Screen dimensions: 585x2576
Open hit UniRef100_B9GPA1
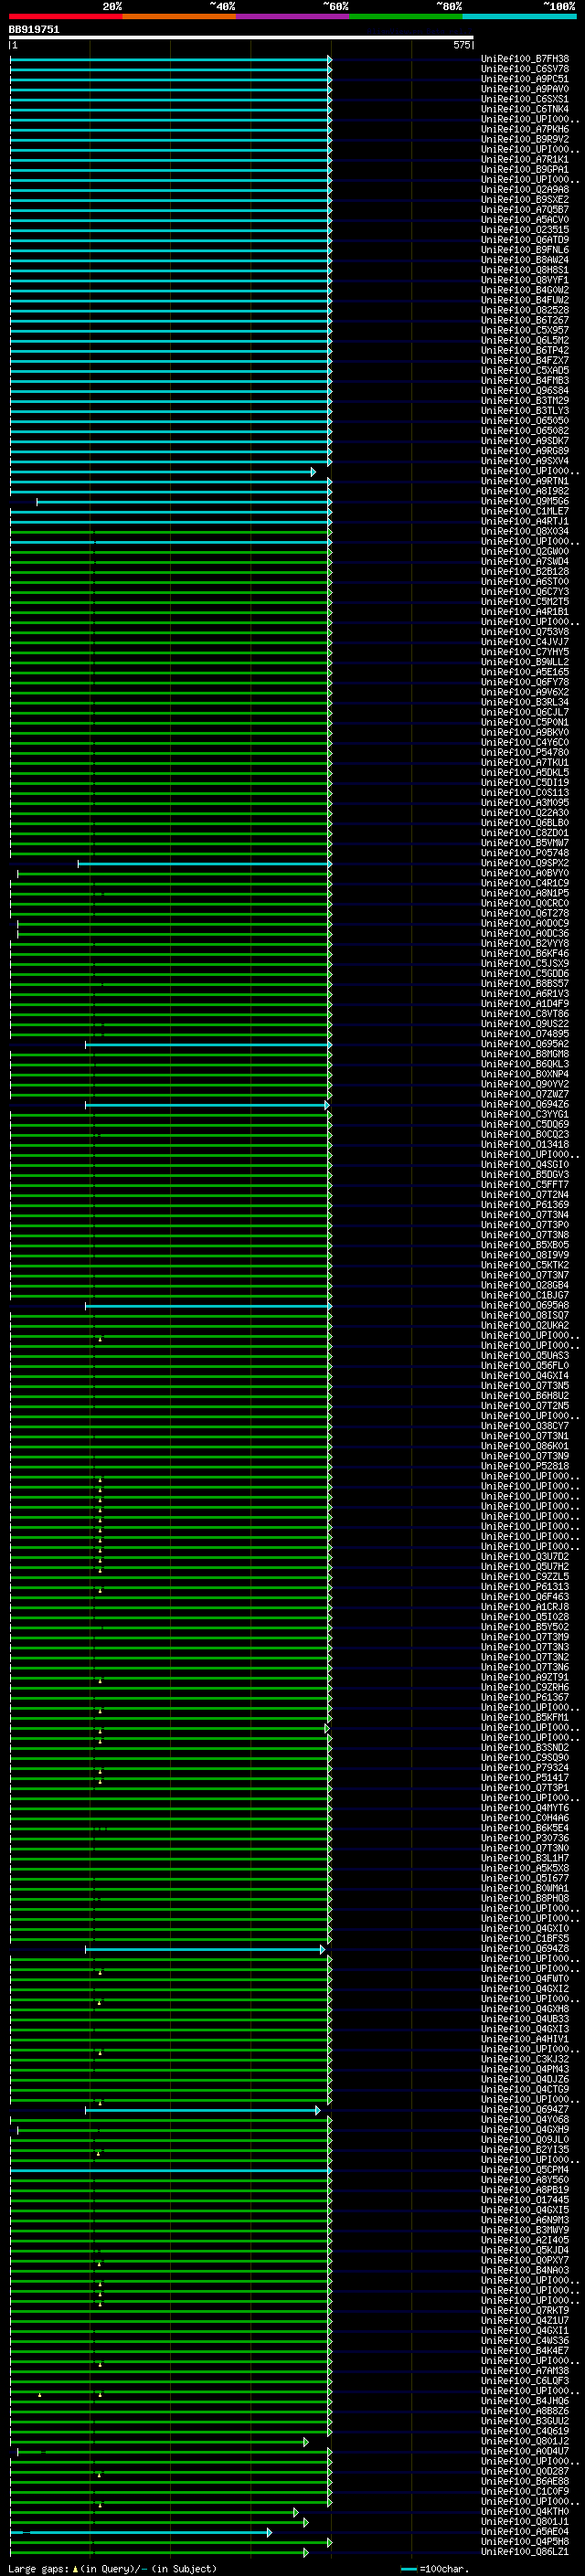pos(525,170)
